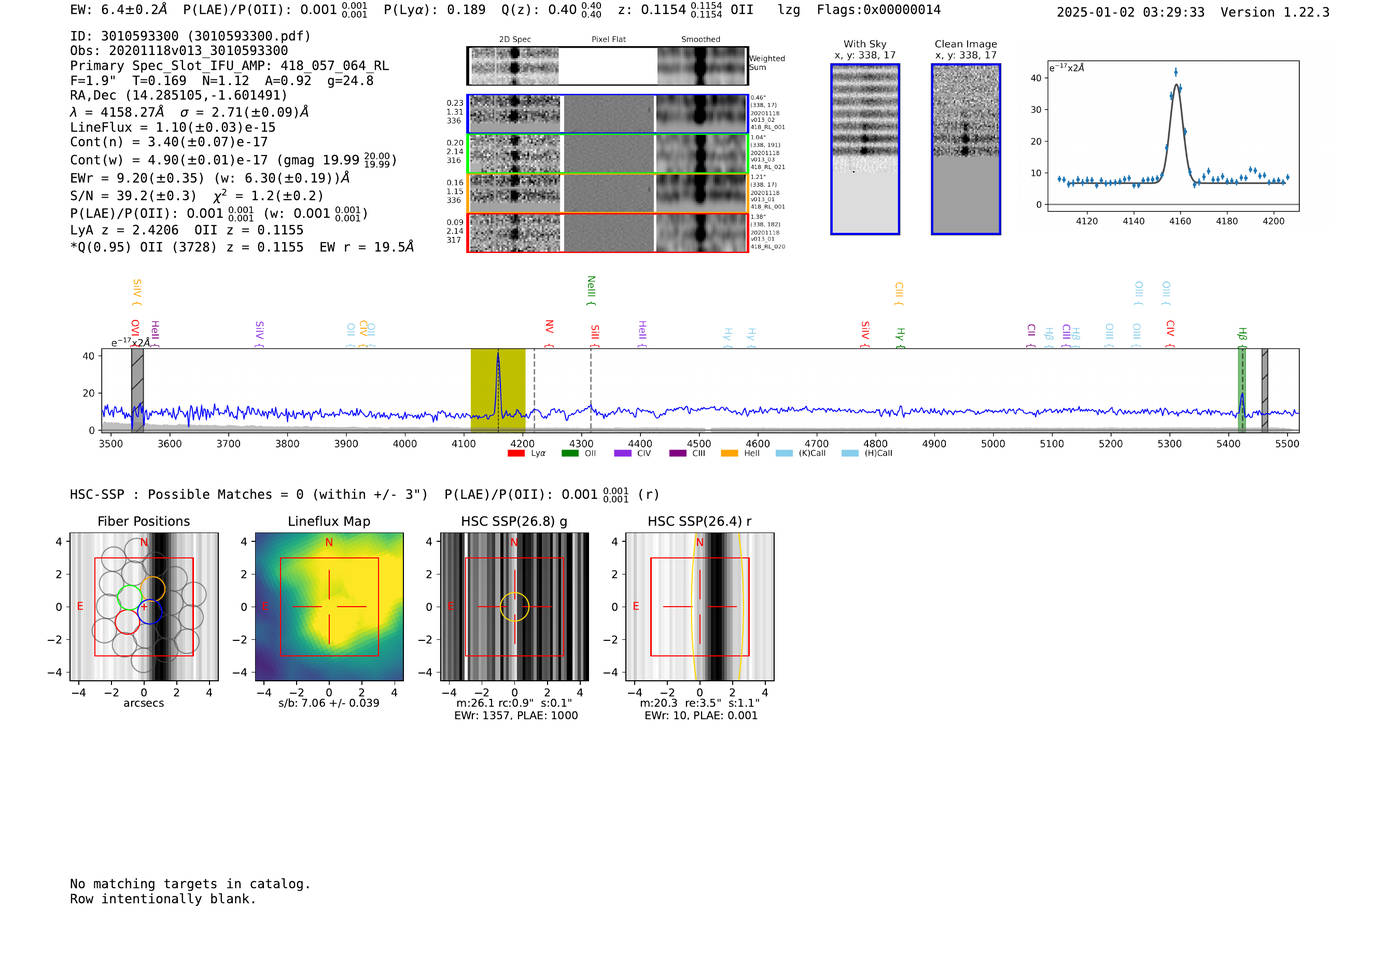Click the blue fiber circle in Fiber Positions

point(150,612)
